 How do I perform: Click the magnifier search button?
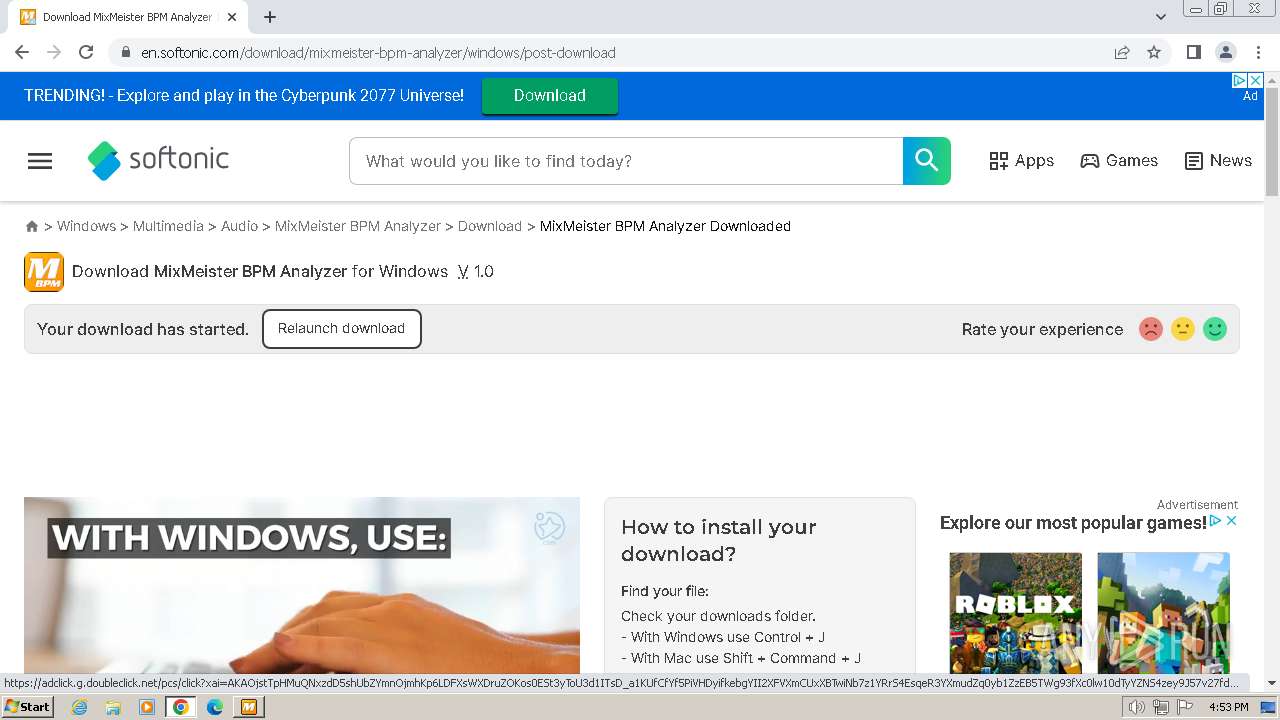pos(926,161)
